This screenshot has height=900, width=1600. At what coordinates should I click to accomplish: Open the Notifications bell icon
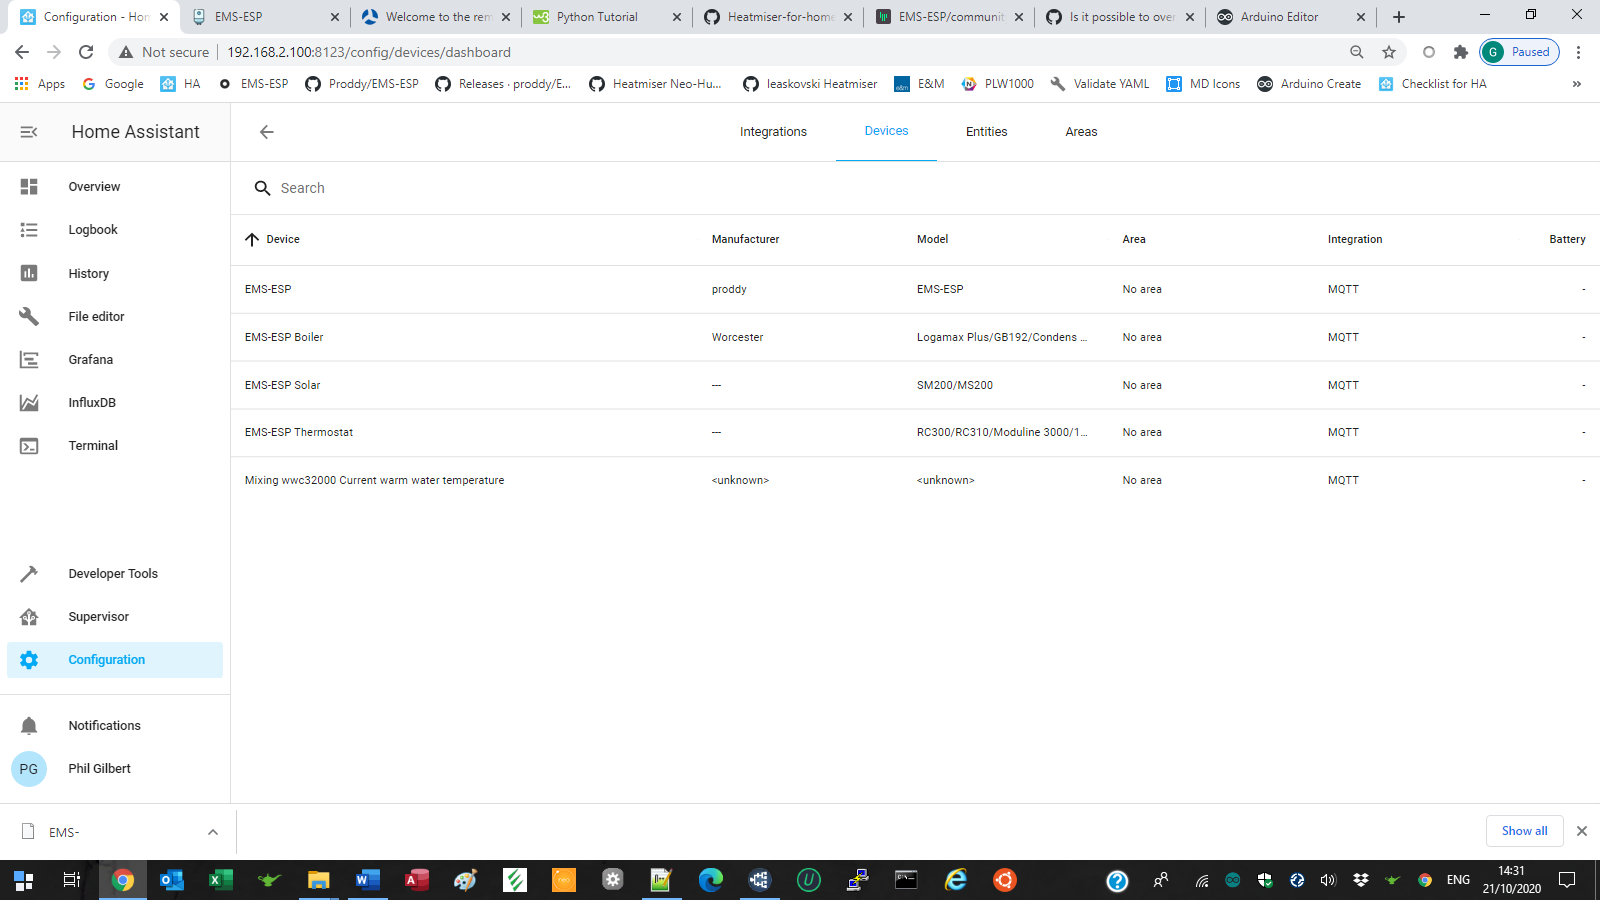click(x=29, y=726)
